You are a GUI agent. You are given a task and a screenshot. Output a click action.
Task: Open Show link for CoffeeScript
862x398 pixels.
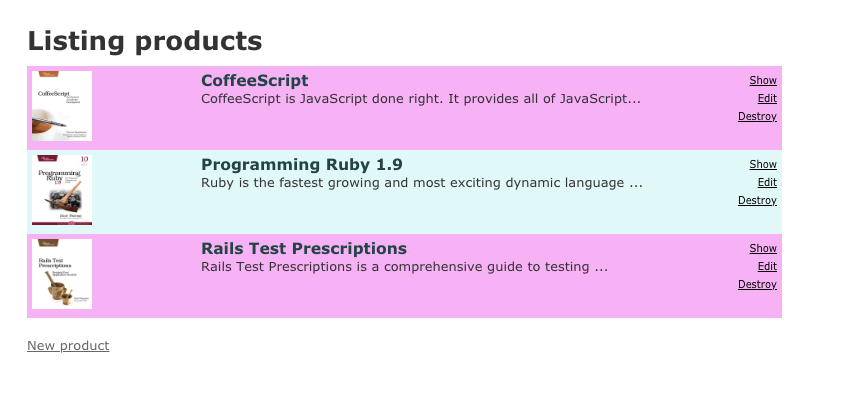[x=762, y=80]
